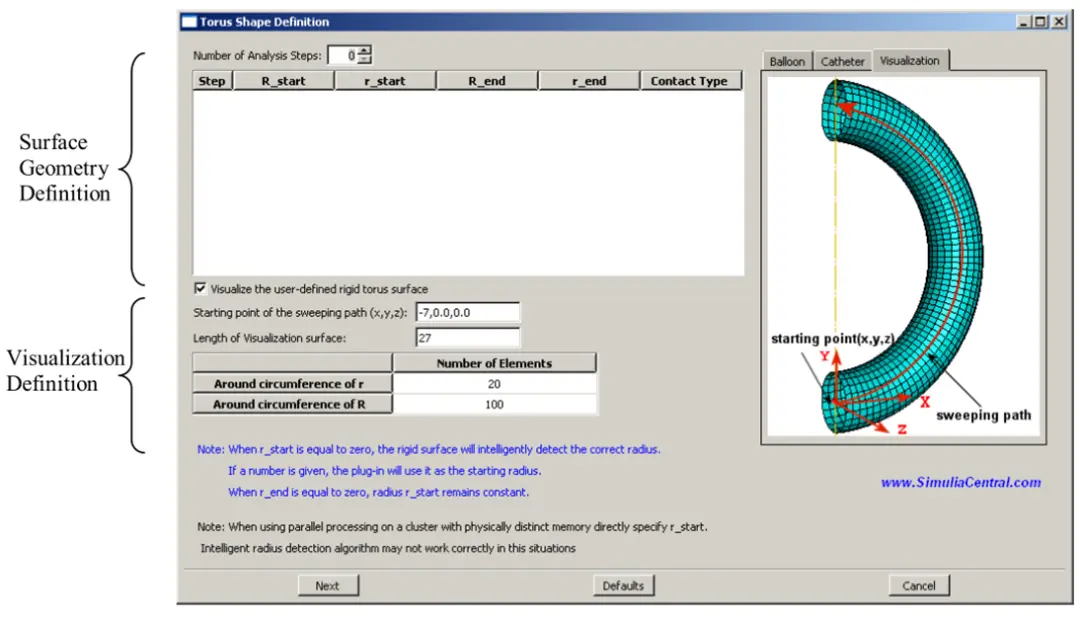Toggle visualize user-defined rigid torus surface checkbox
Image resolution: width=1080 pixels, height=618 pixels.
click(x=200, y=288)
